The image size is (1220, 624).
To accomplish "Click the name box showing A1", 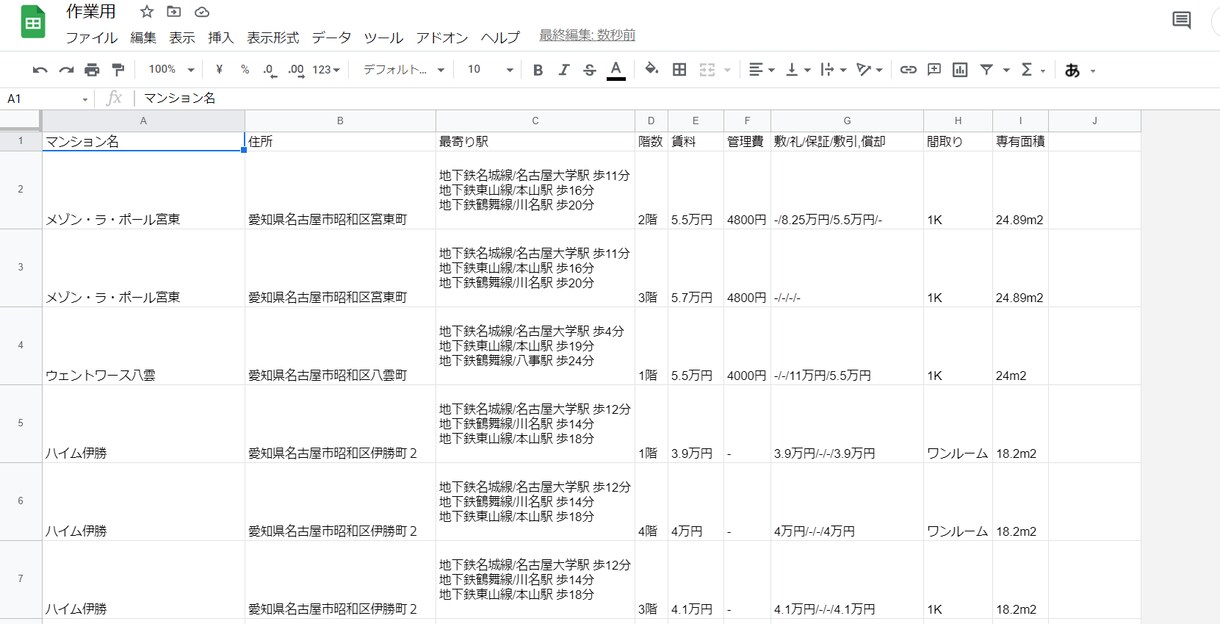I will point(47,98).
